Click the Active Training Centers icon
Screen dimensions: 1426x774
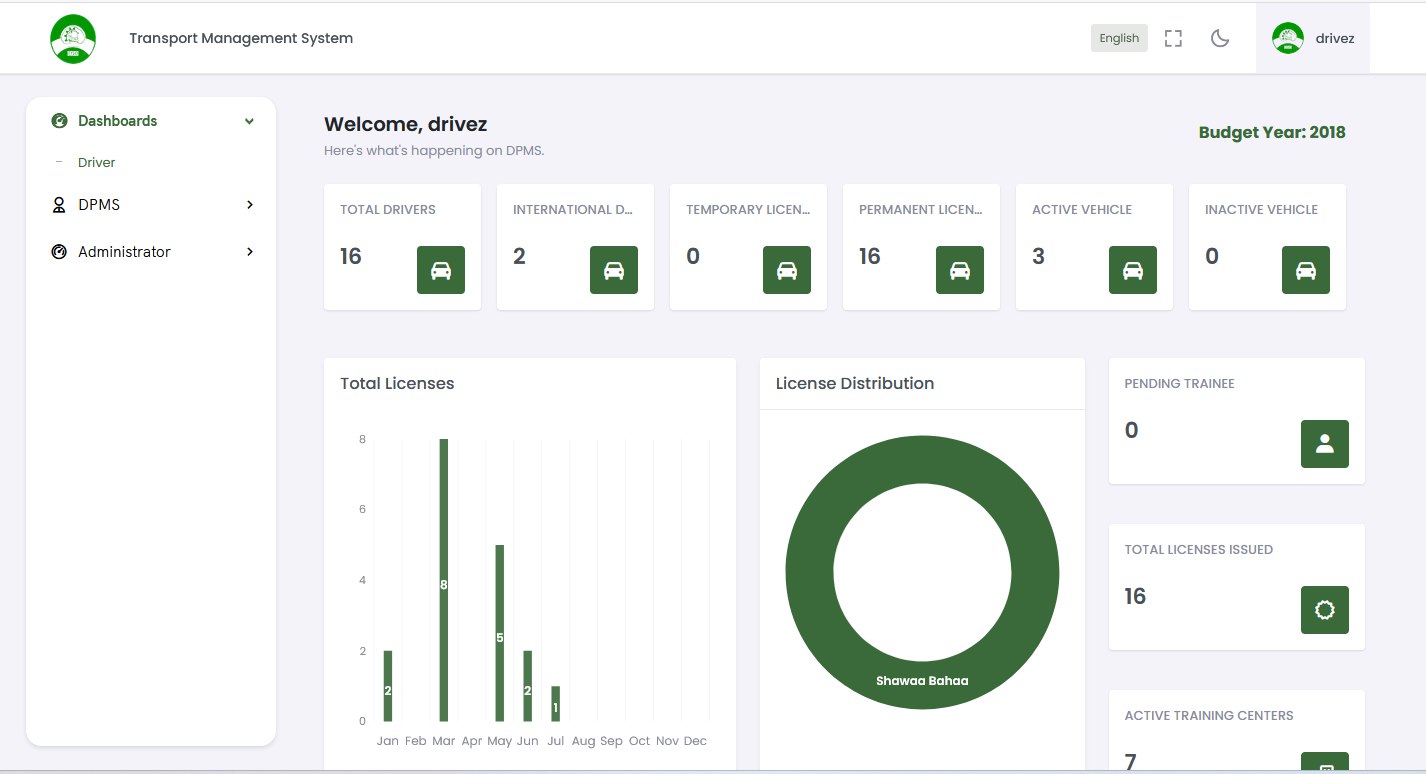coord(1325,763)
